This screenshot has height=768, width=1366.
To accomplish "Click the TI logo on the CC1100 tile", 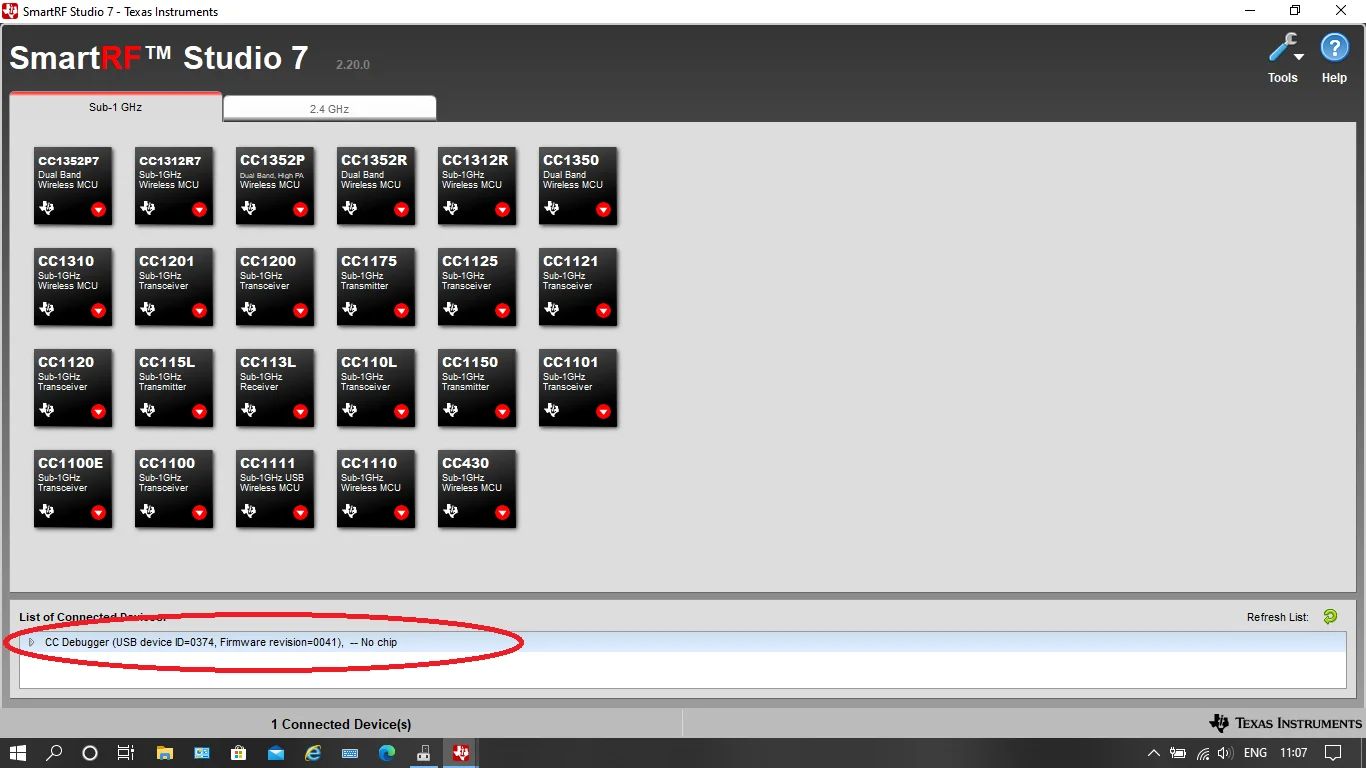I will 149,511.
